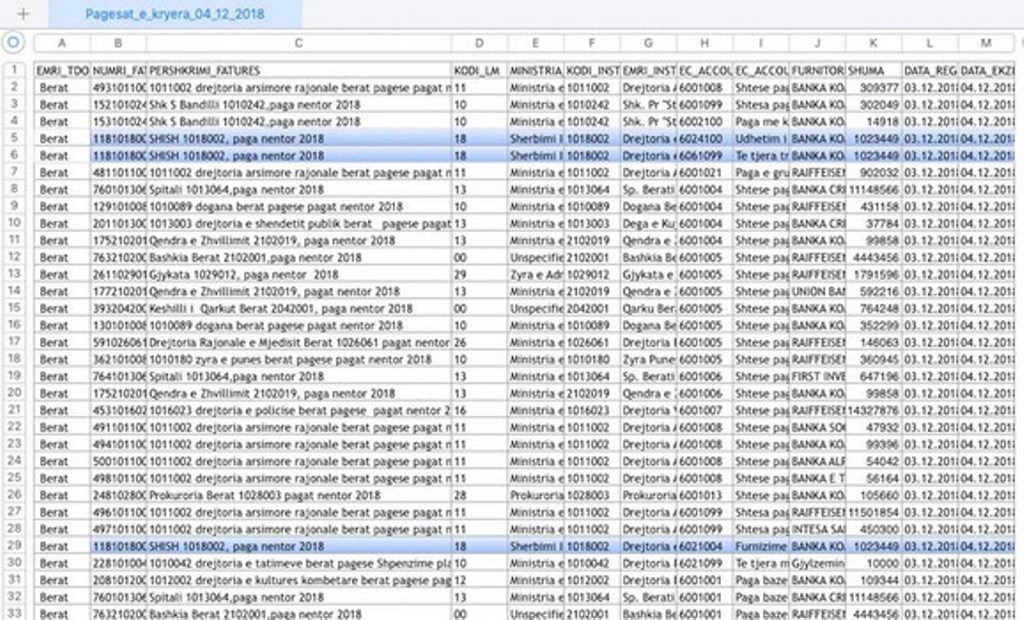Click the PERSHKRIMI_FATURES header cell
1024x620 pixels.
coord(298,71)
